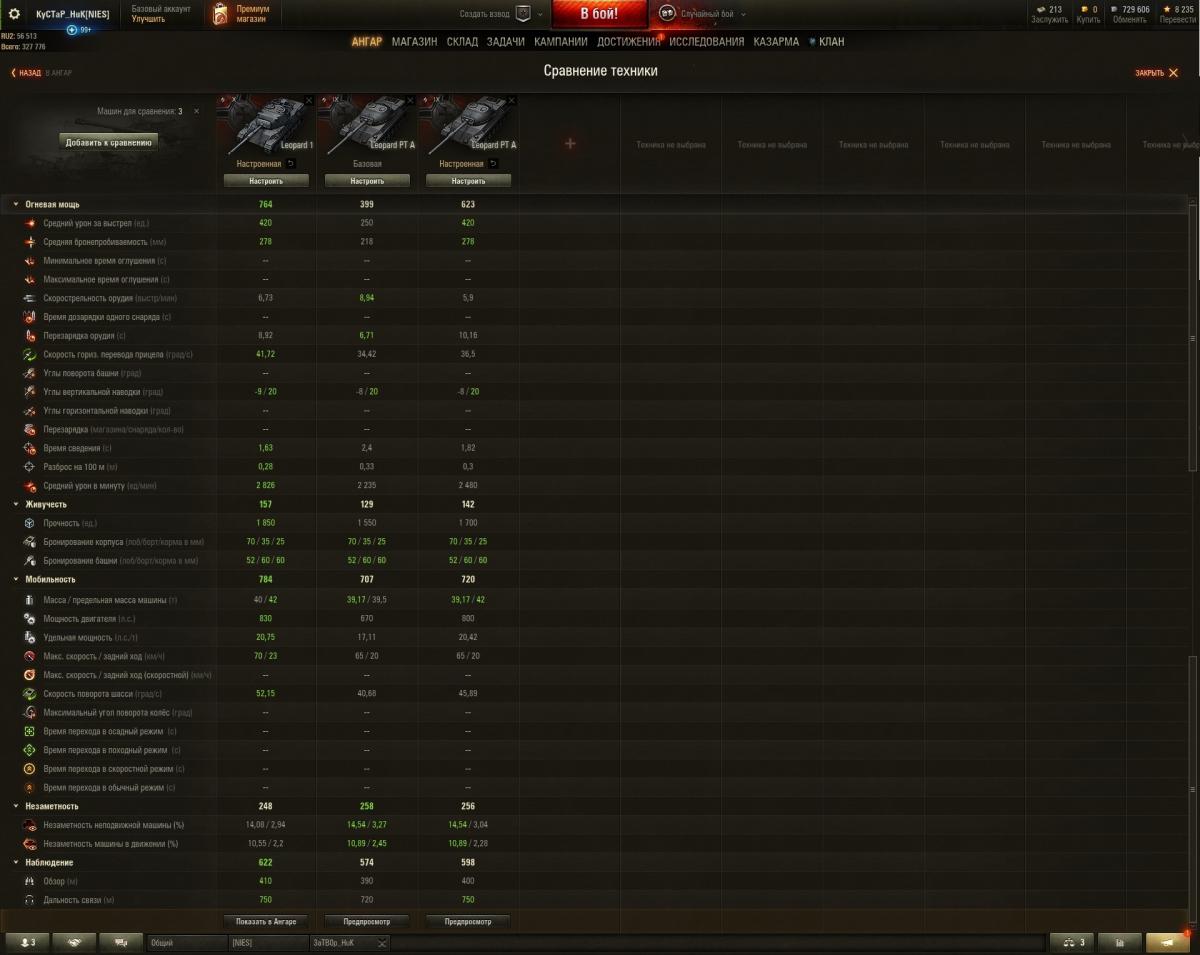1200x955 pixels.
Task: Click the platoon creation icon
Action: 522,13
